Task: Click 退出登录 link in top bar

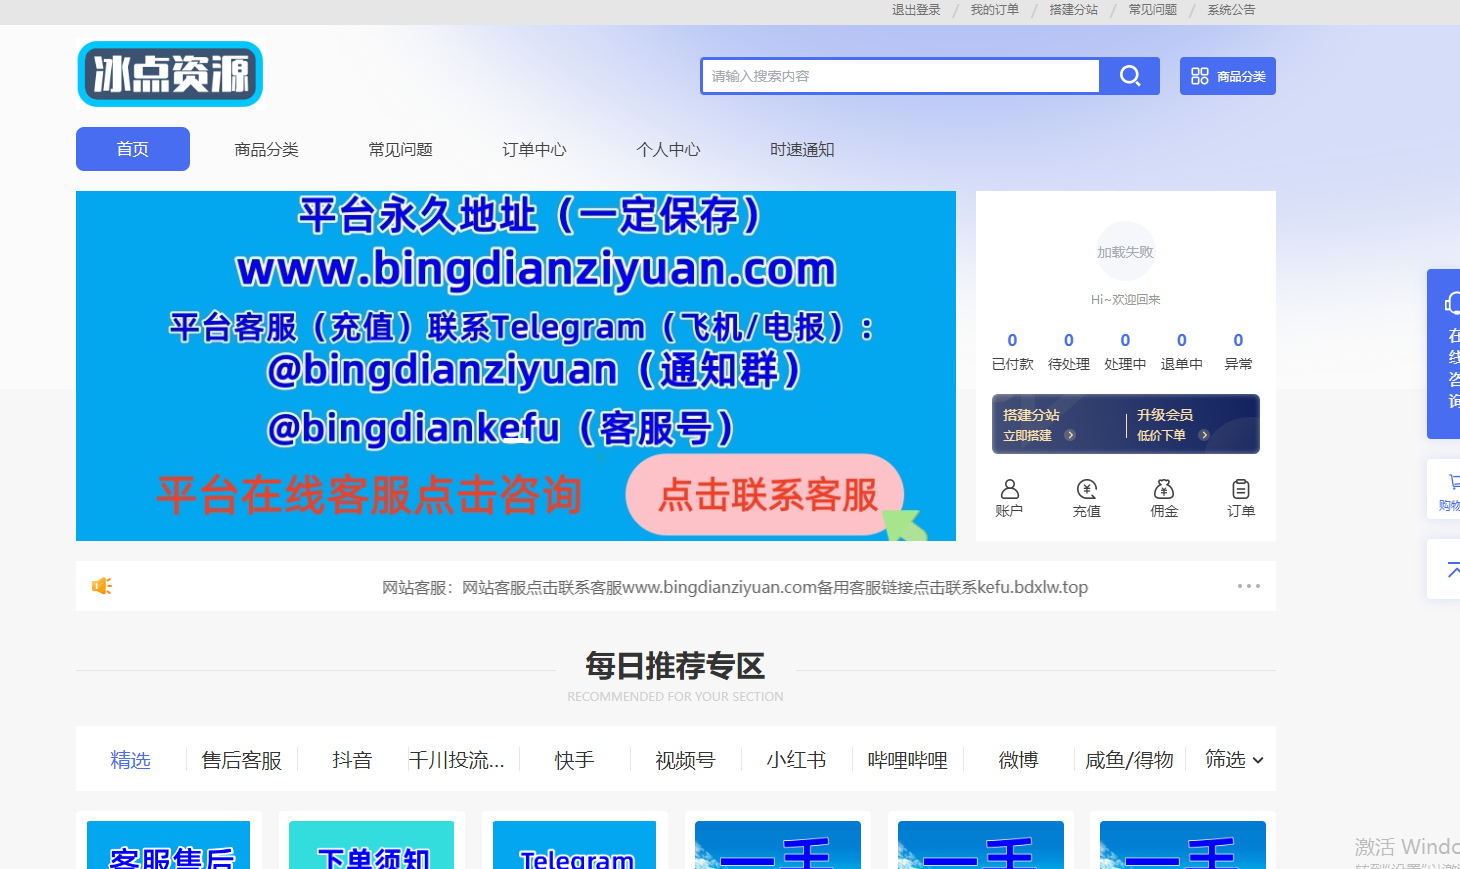Action: tap(916, 10)
